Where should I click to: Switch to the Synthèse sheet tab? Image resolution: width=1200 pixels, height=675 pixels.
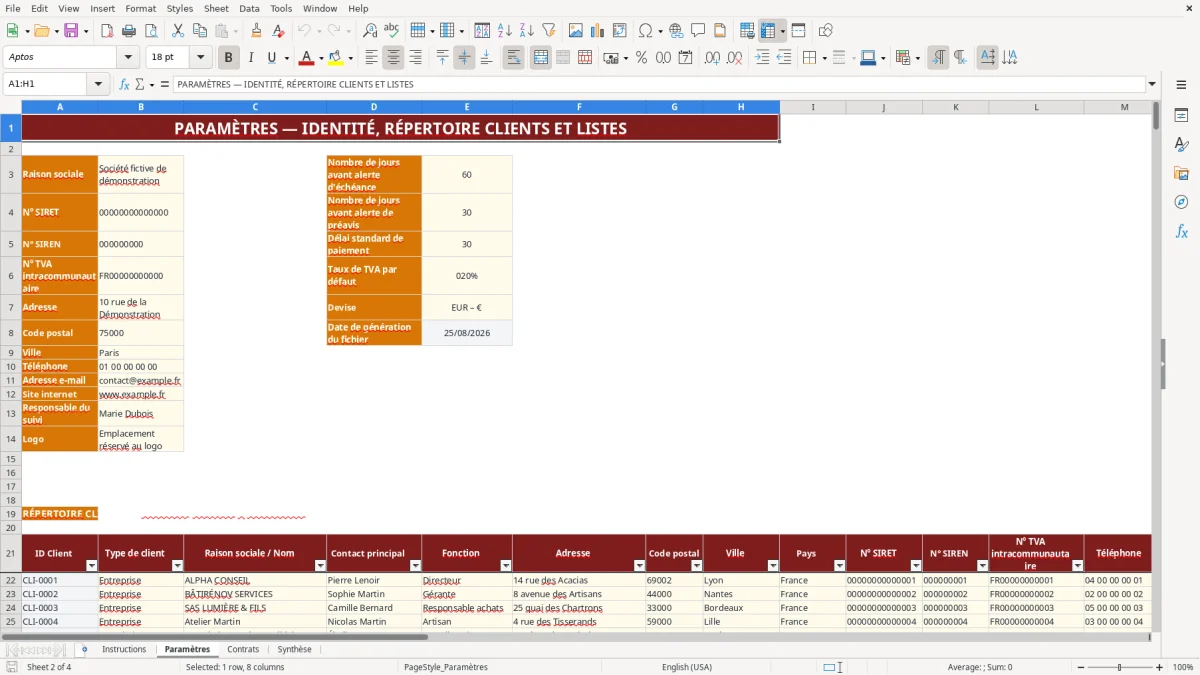click(x=294, y=650)
